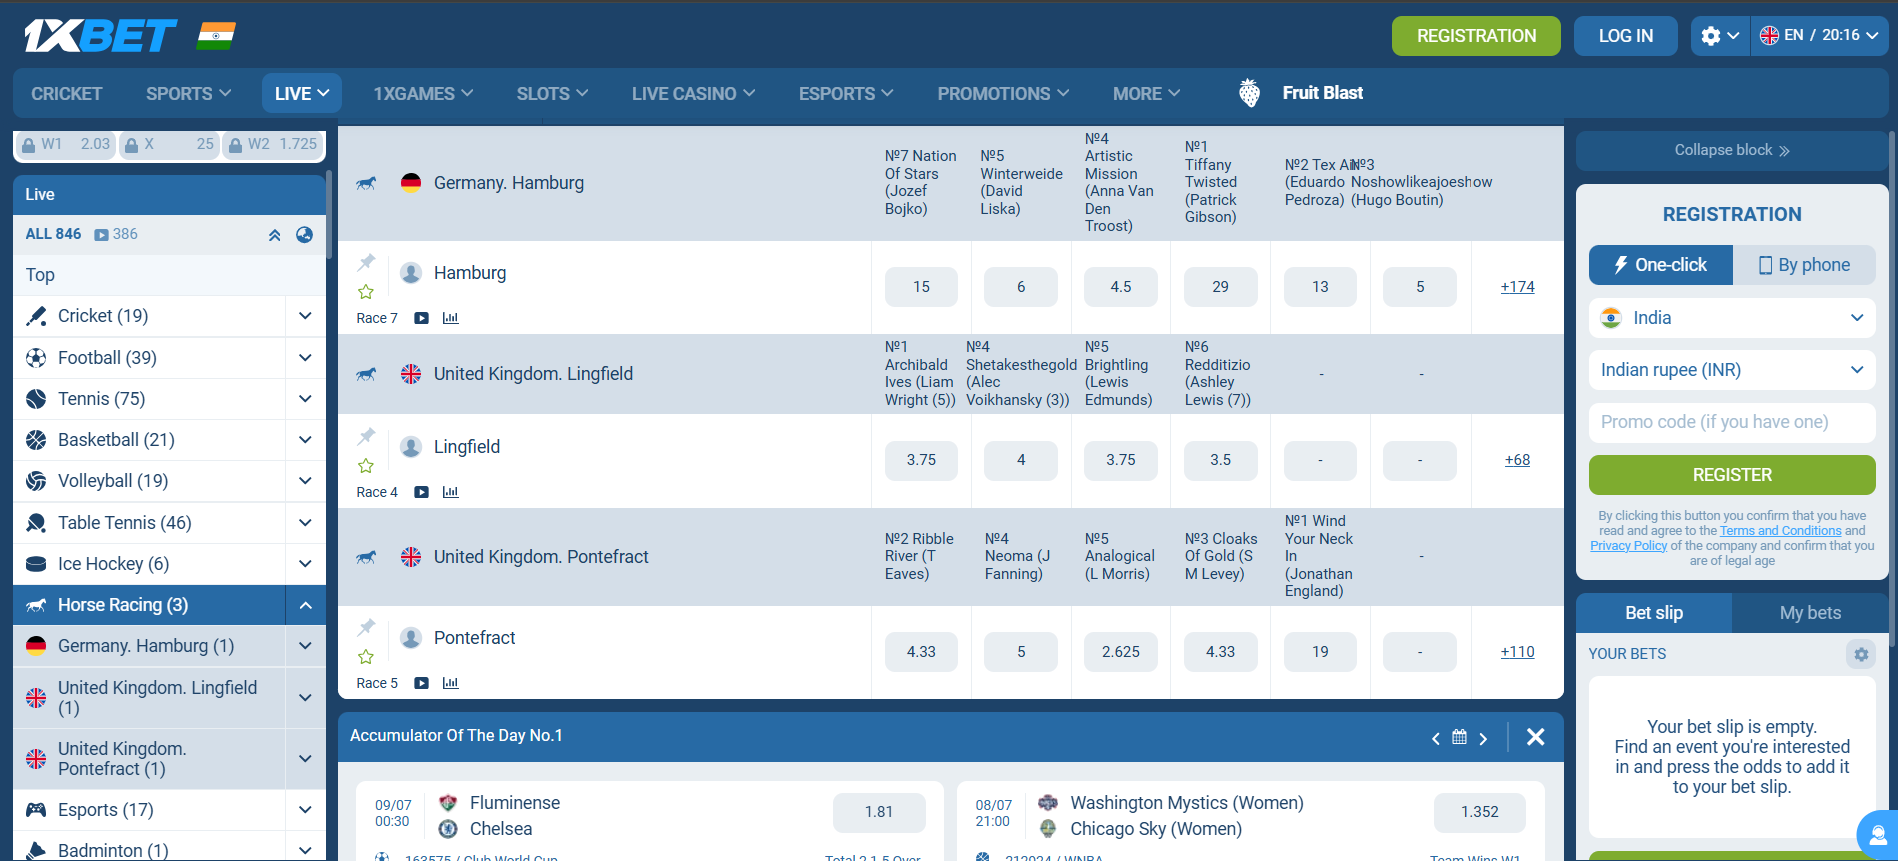Image resolution: width=1898 pixels, height=861 pixels.
Task: Select By phone registration option
Action: point(1804,265)
